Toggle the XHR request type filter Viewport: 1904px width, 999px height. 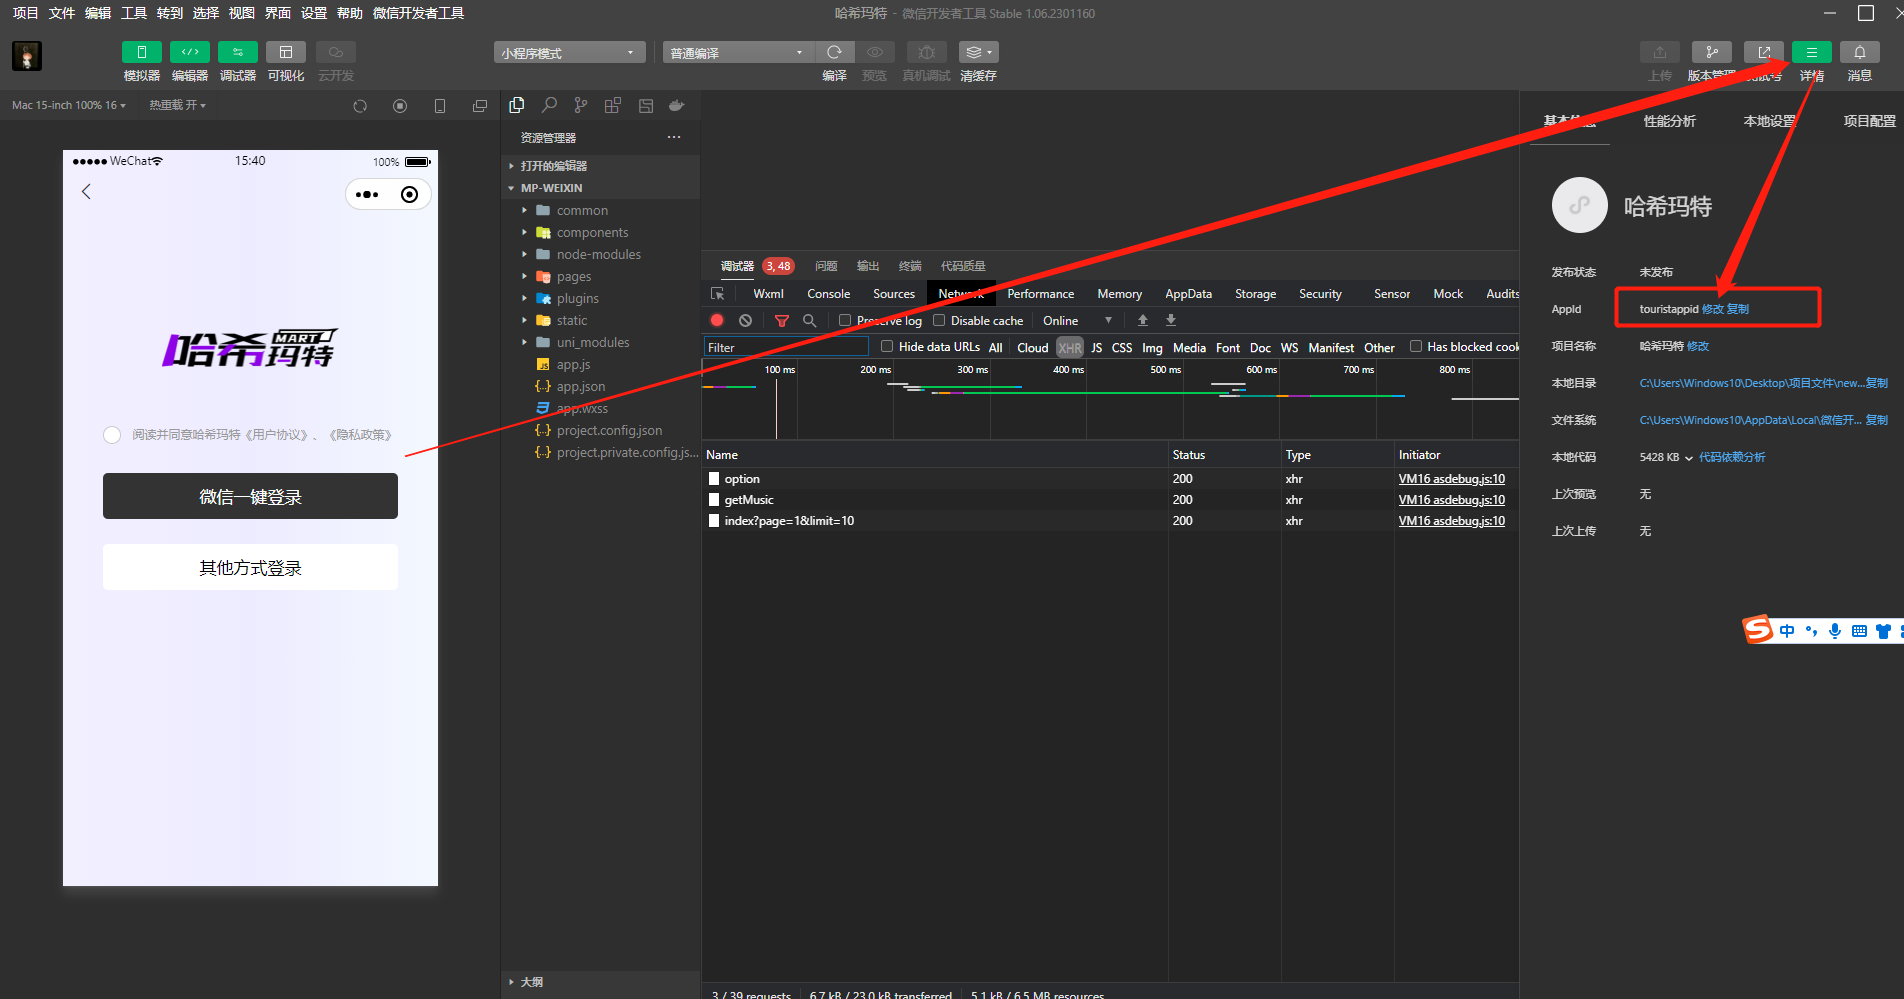coord(1070,347)
